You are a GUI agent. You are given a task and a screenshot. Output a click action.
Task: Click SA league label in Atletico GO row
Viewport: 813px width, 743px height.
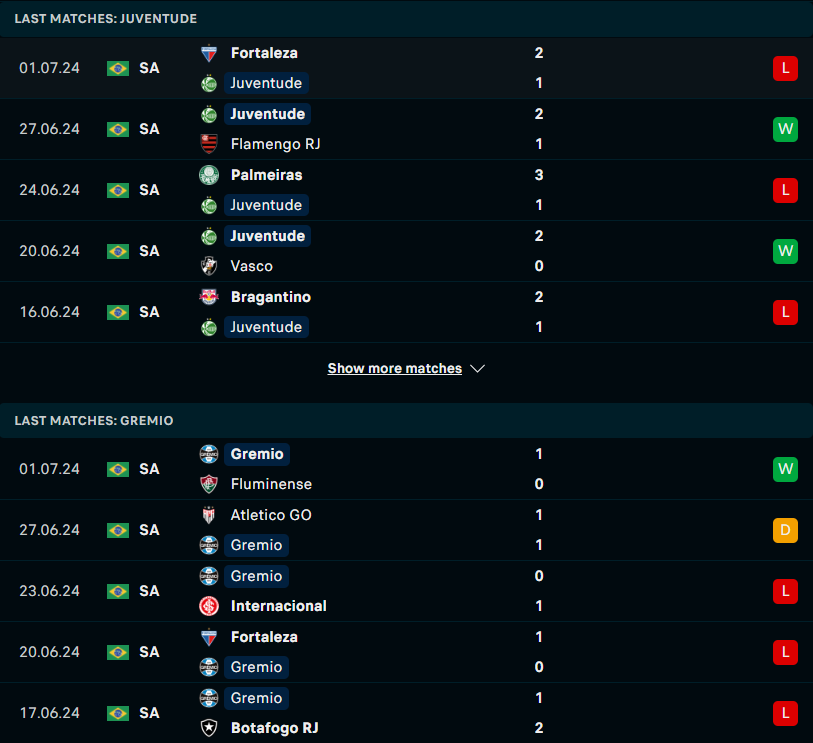pos(149,530)
